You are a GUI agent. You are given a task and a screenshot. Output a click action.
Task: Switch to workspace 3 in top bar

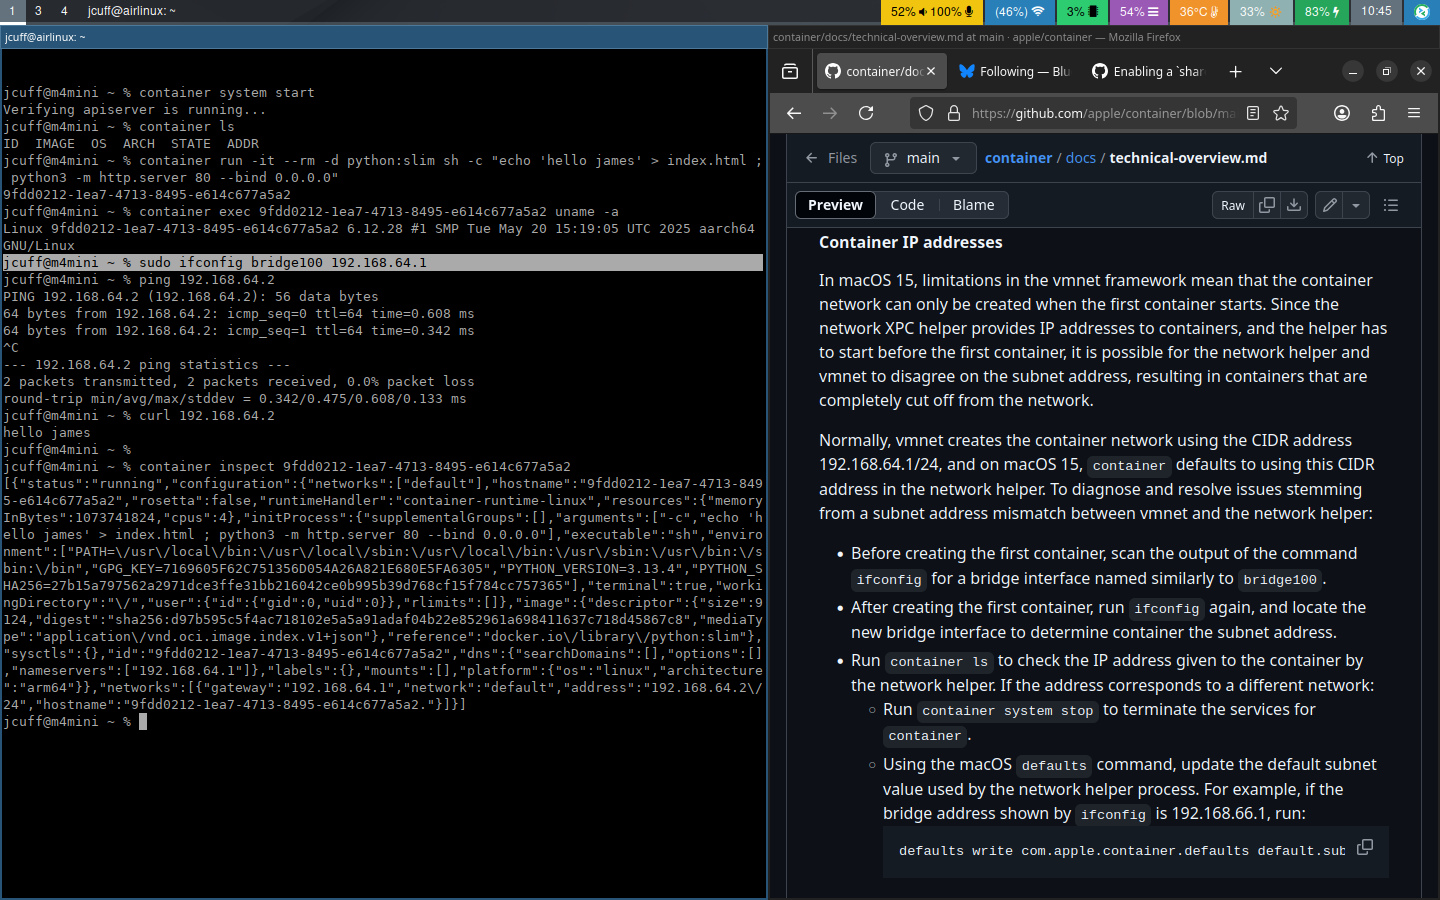point(38,11)
